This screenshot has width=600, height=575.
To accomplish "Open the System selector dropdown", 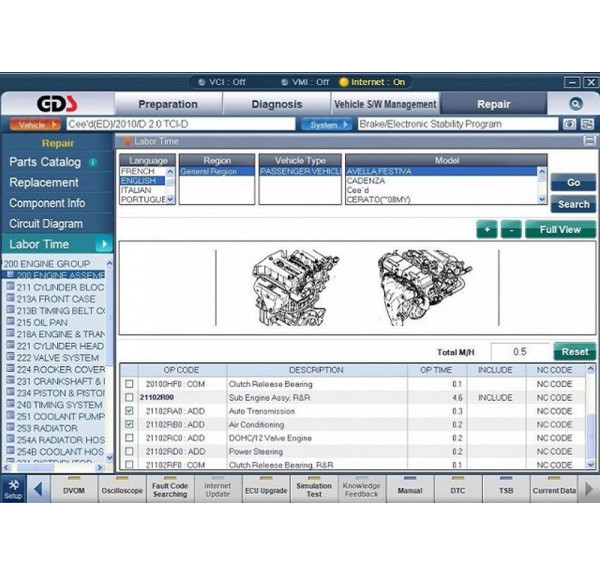I will 325,125.
